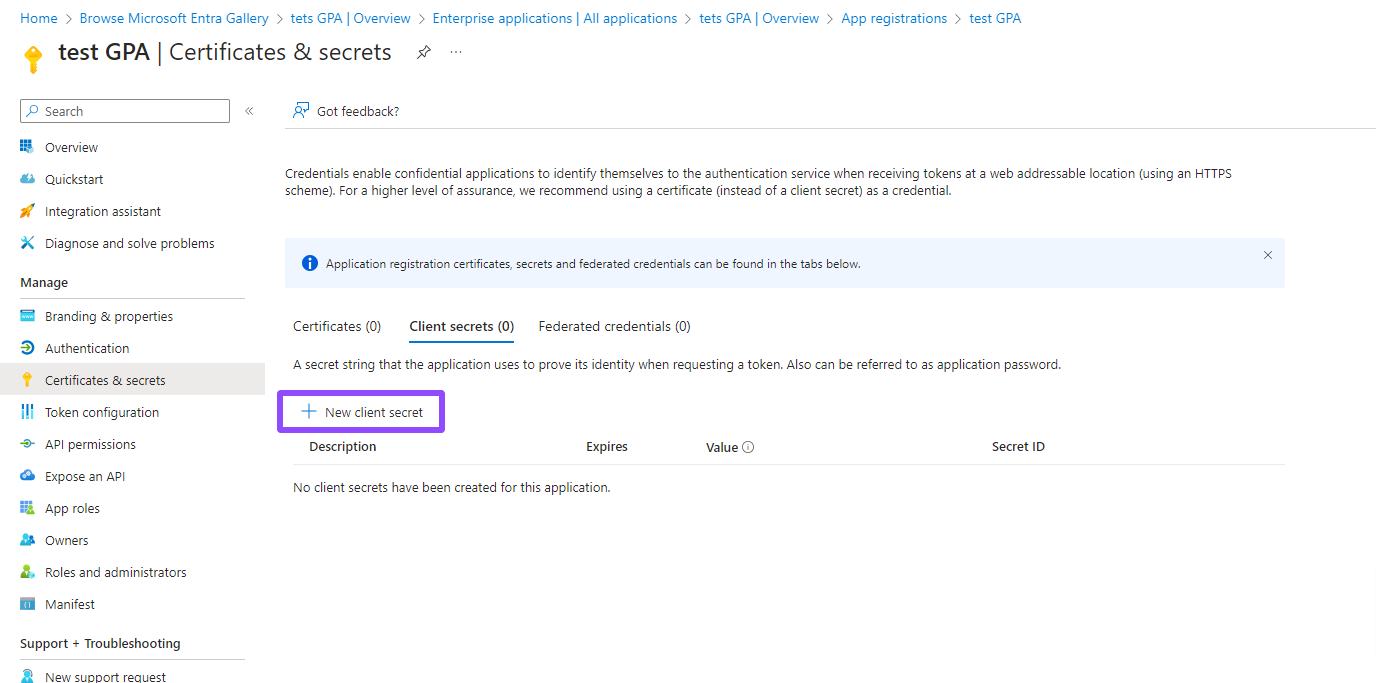Click the Expose an API cloud icon
The image size is (1376, 683).
[x=27, y=476]
